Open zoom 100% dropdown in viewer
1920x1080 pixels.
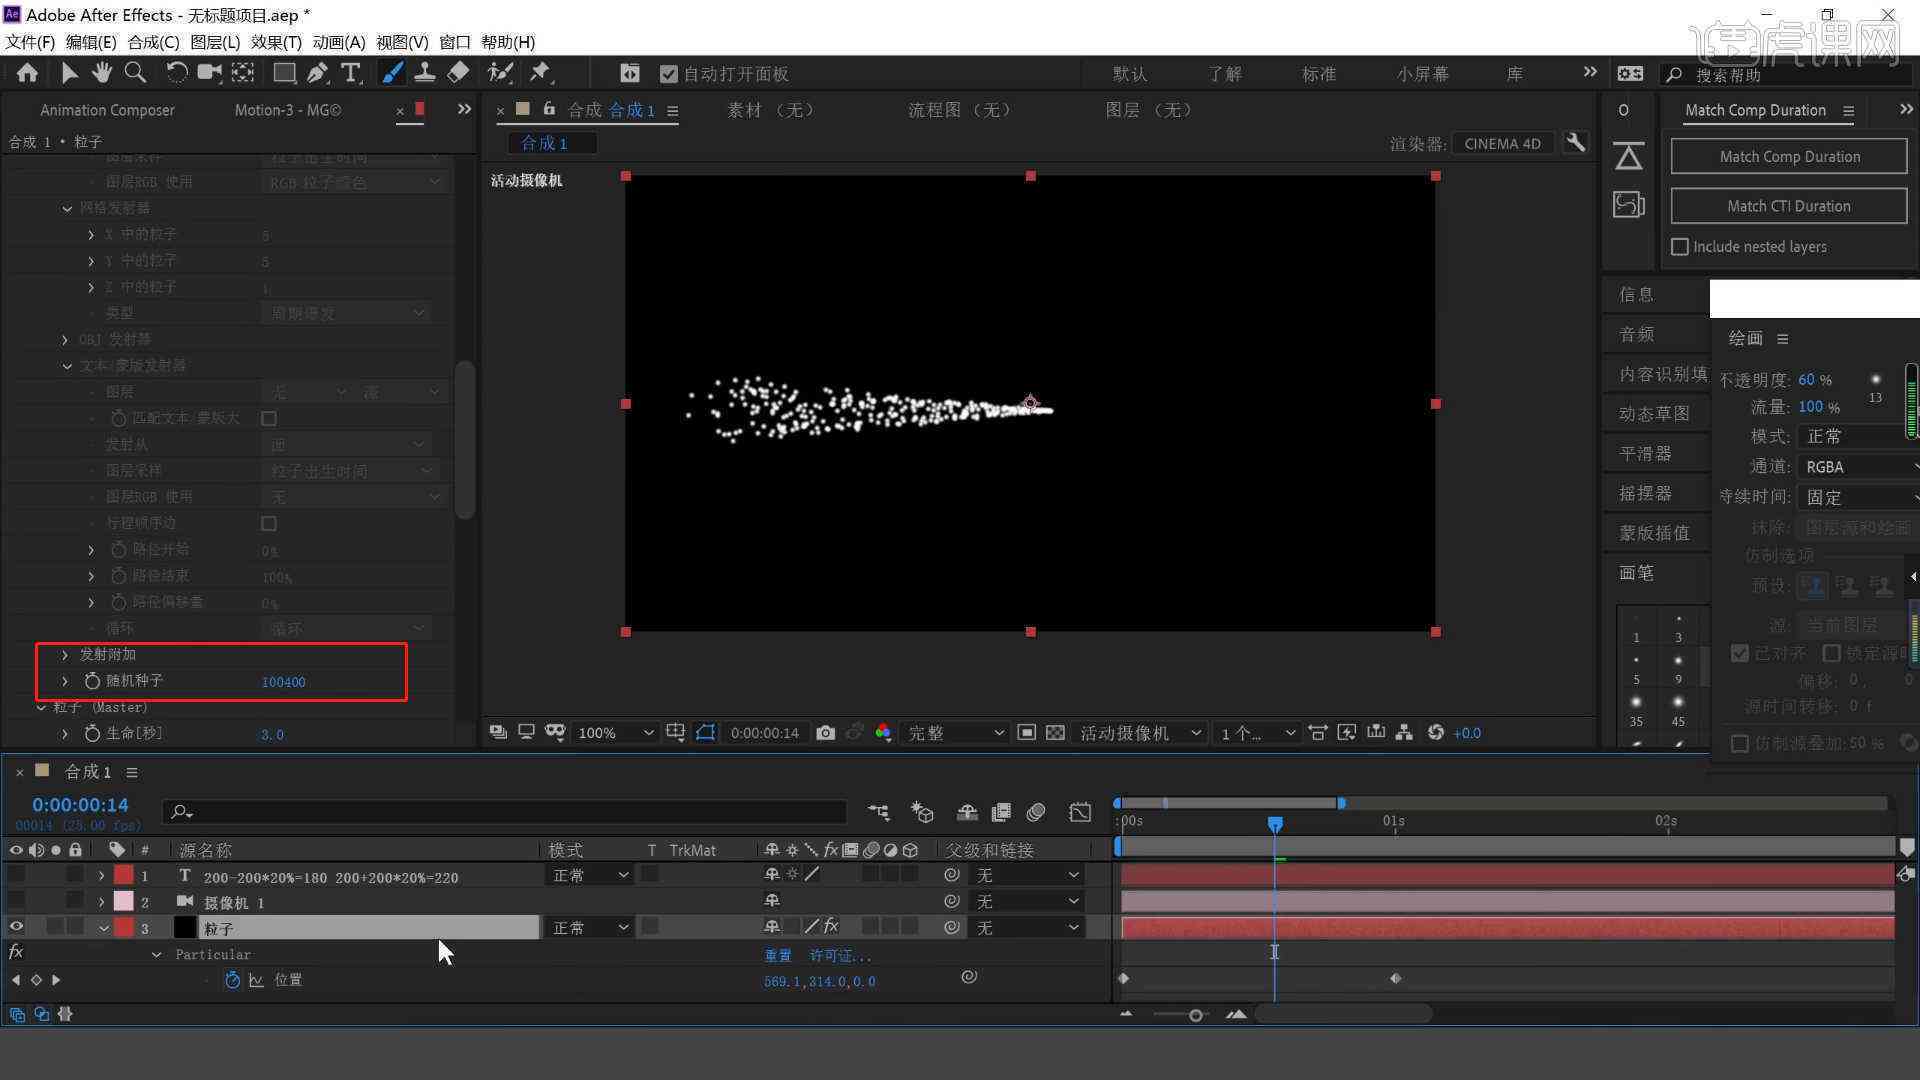pos(615,733)
